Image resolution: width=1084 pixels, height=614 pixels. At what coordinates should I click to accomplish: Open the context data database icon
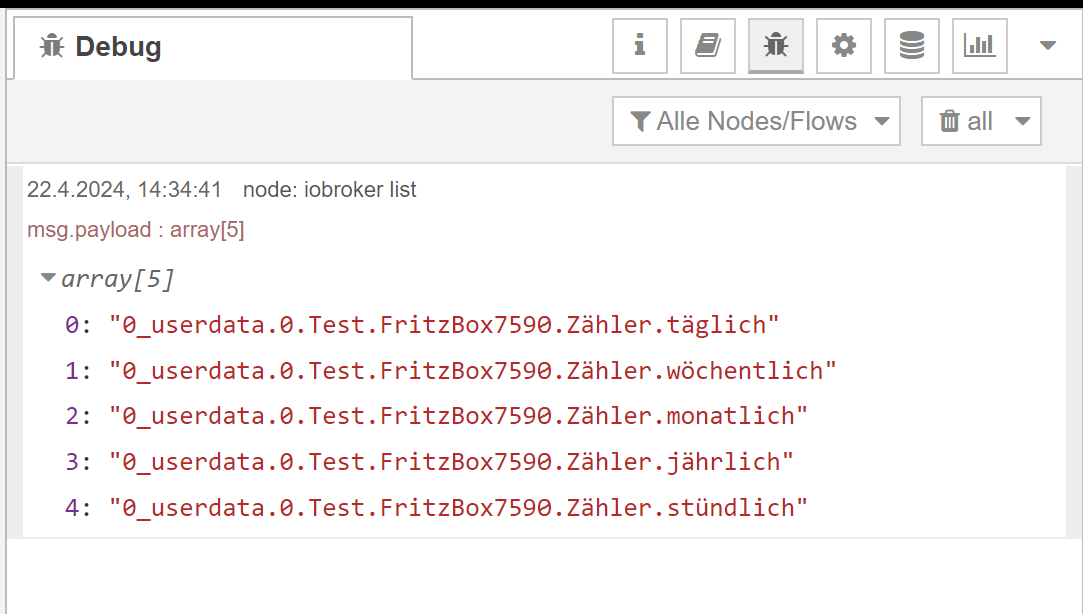(x=912, y=46)
